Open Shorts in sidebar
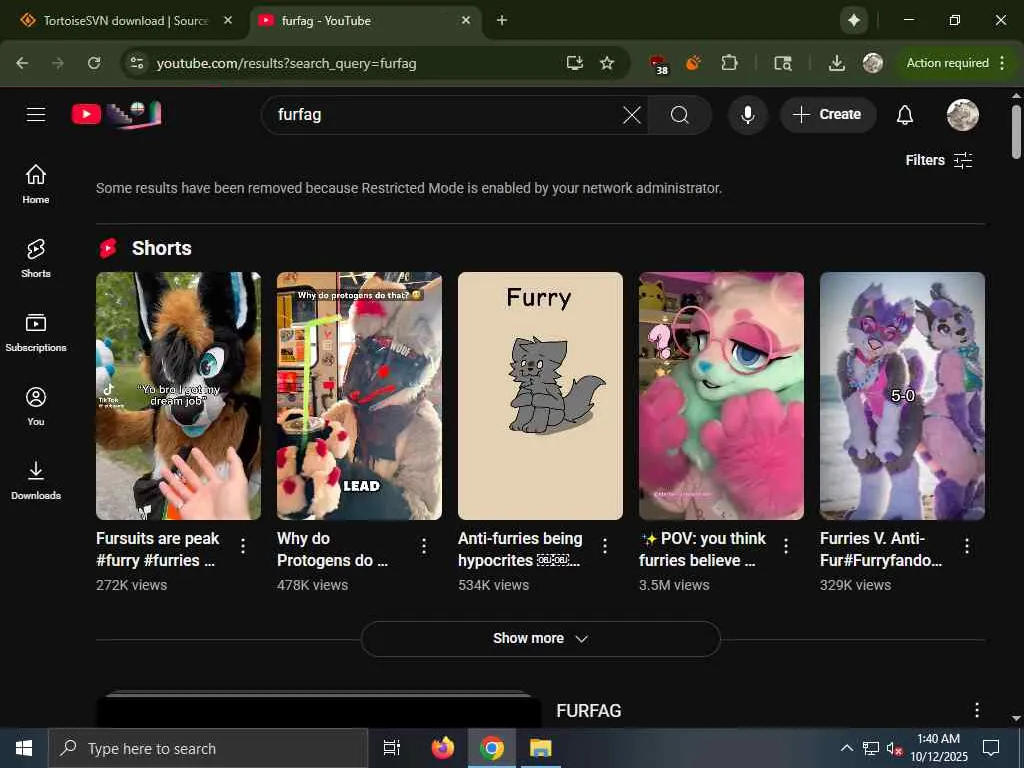Image resolution: width=1024 pixels, height=768 pixels. pyautogui.click(x=36, y=258)
